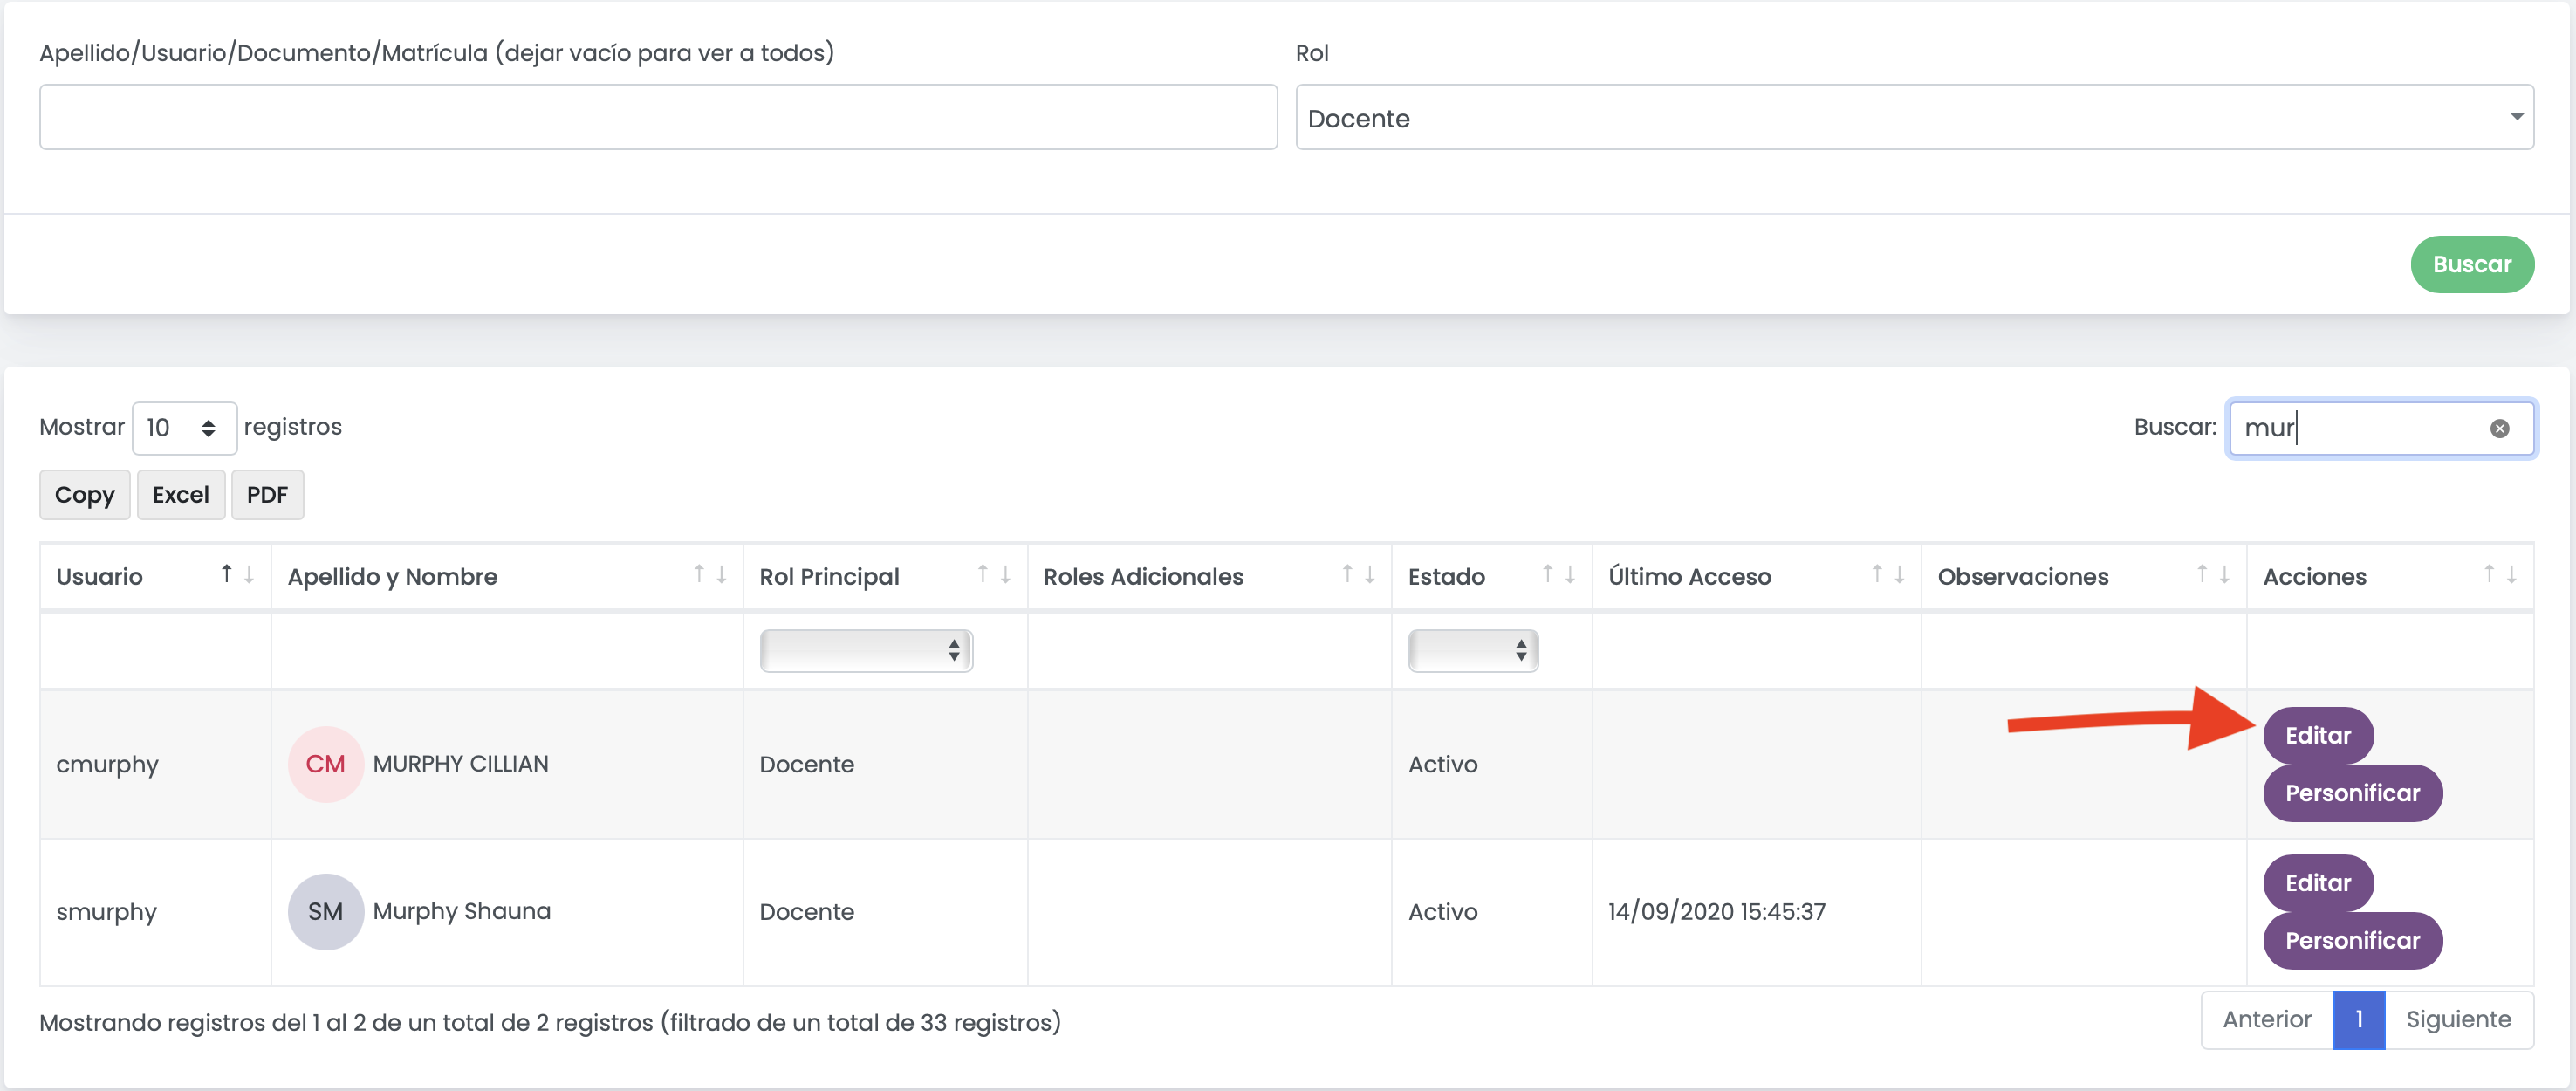Sort by Roles Adicionales column arrows
The image size is (2576, 1091).
[x=1358, y=574]
